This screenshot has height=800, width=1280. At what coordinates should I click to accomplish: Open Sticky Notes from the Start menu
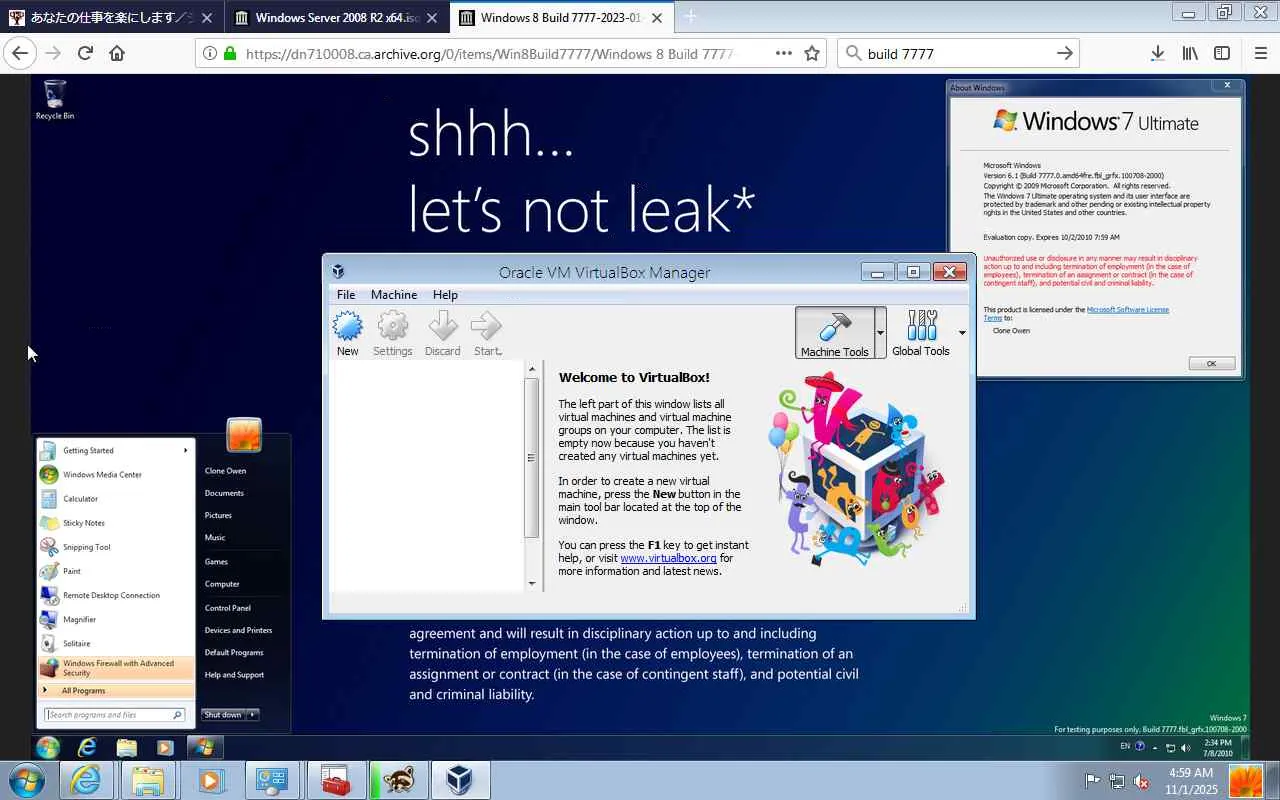pyautogui.click(x=116, y=523)
